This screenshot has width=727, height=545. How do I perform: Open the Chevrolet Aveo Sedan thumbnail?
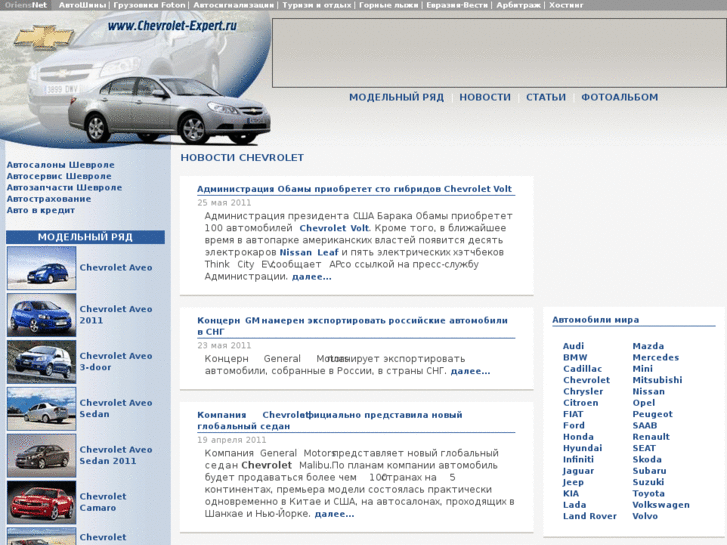[x=42, y=409]
